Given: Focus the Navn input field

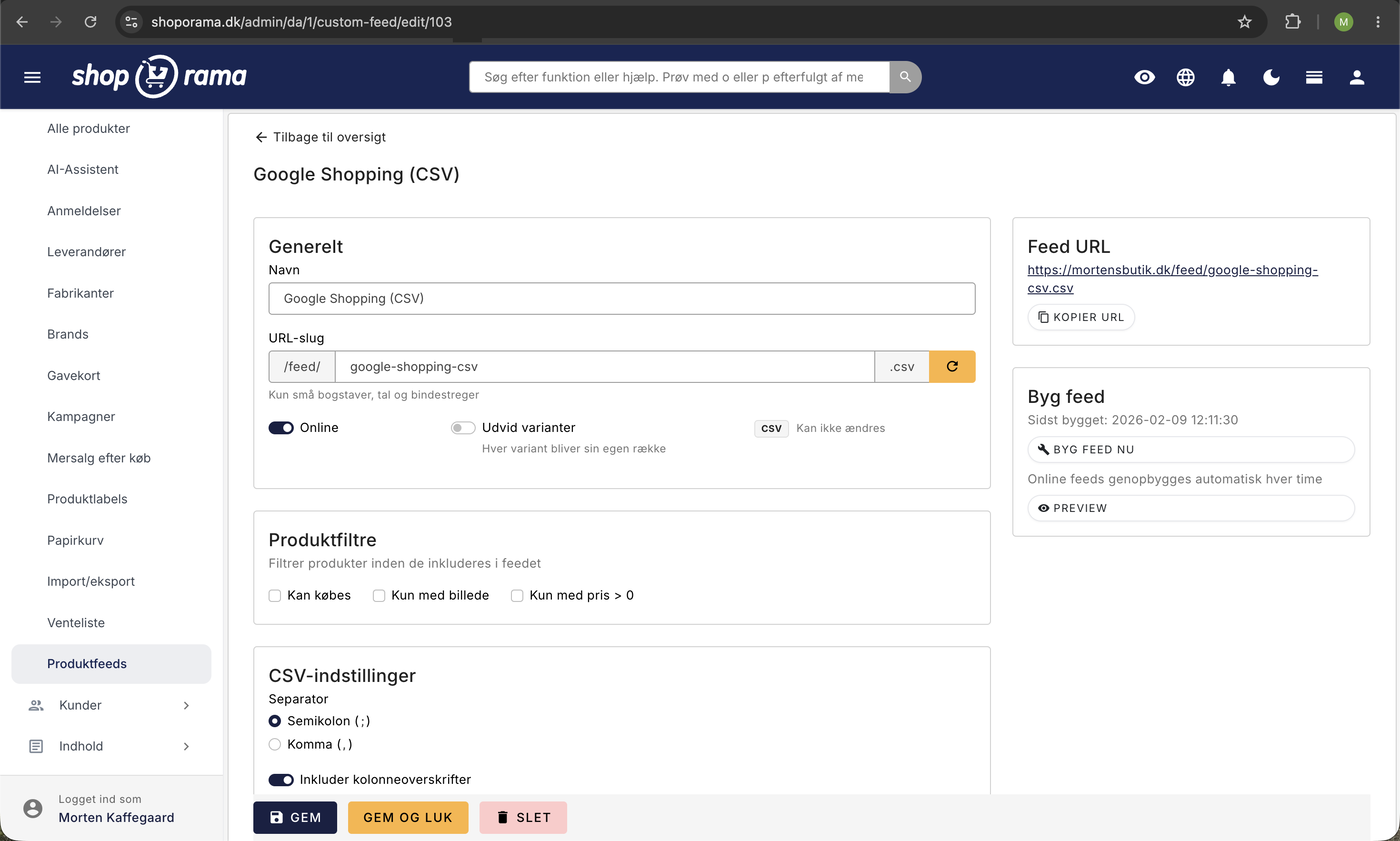Looking at the screenshot, I should point(622,298).
